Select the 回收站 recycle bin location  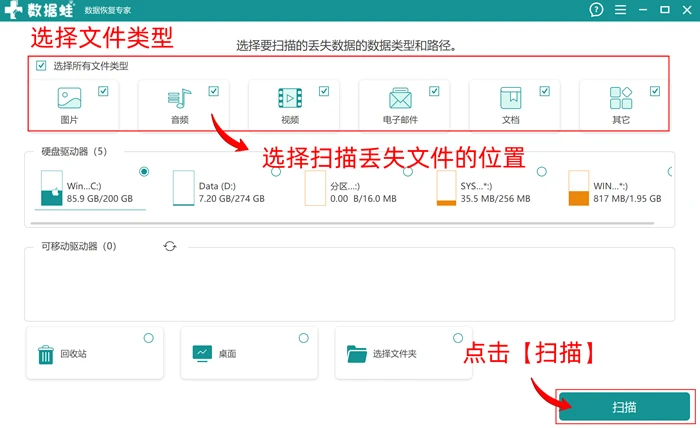(95, 353)
